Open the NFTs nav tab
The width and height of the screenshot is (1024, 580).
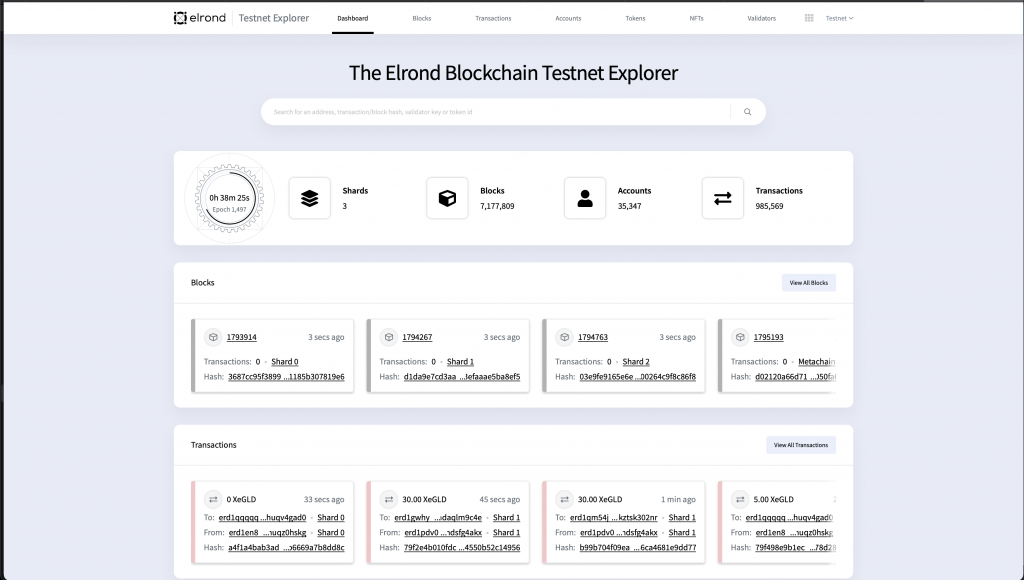point(696,18)
